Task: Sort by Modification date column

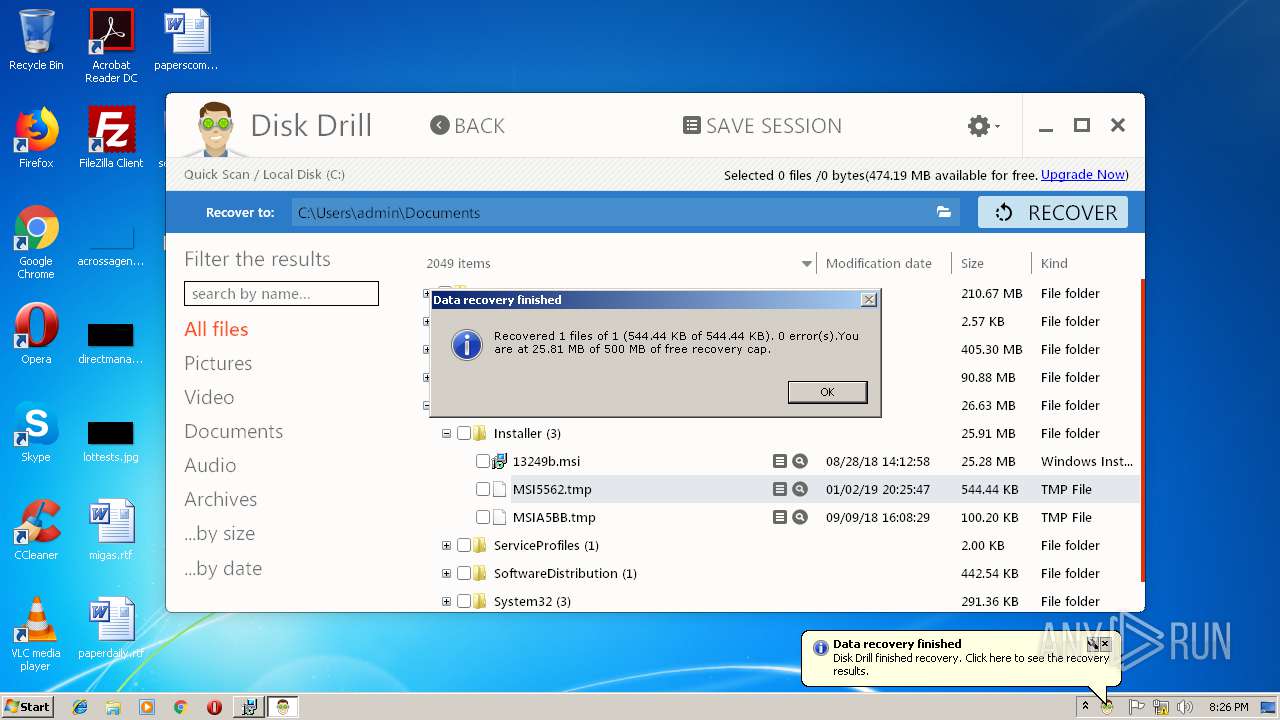Action: click(878, 263)
